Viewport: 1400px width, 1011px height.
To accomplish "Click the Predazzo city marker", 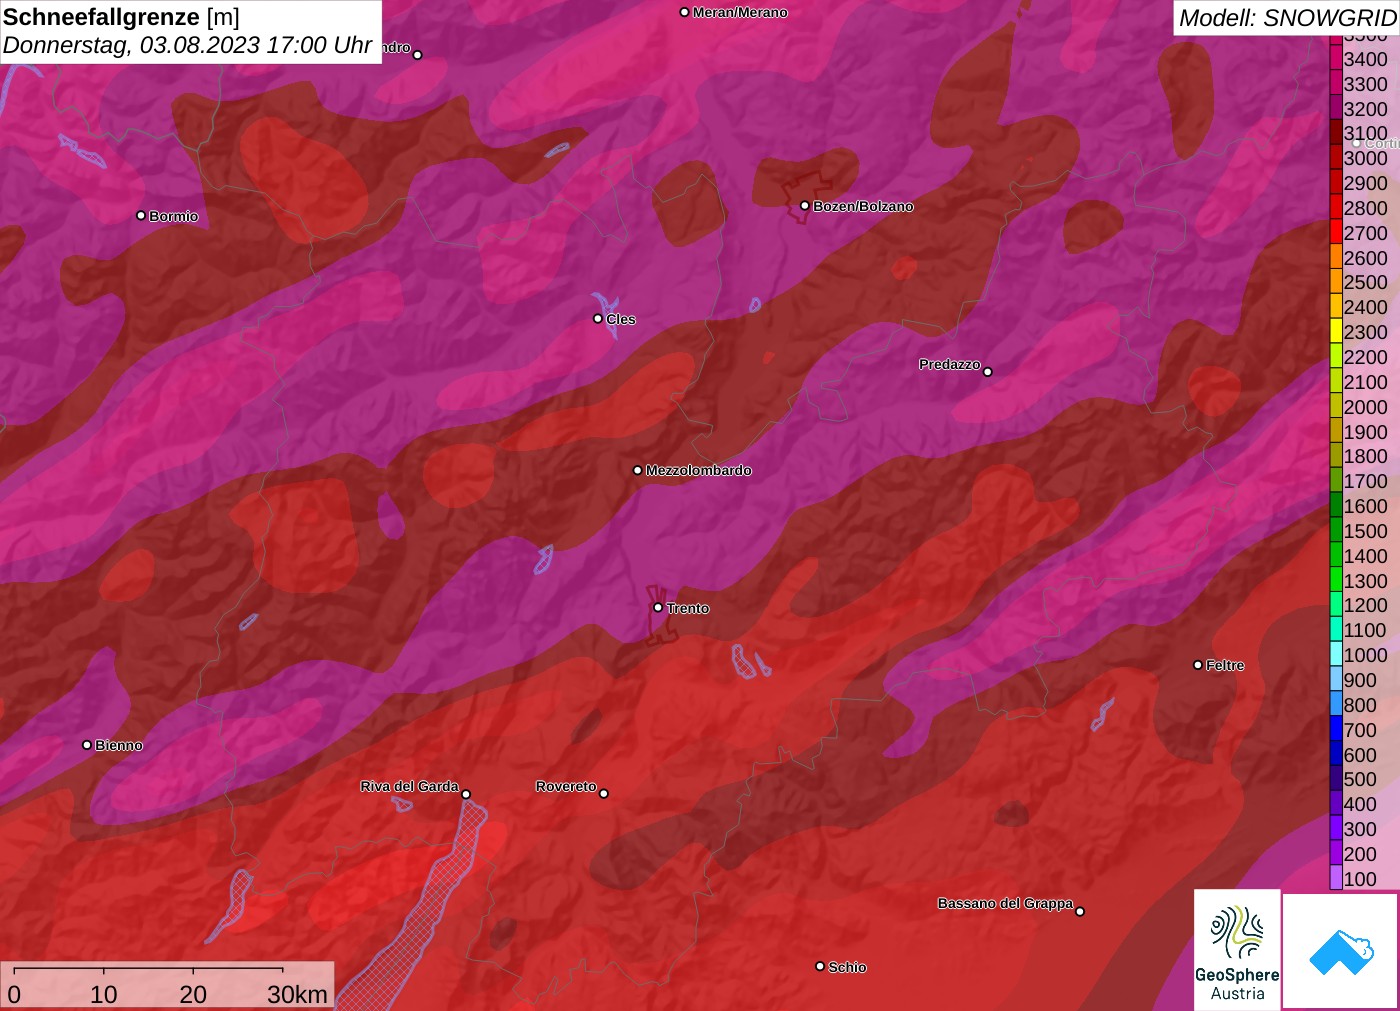I will tap(988, 372).
